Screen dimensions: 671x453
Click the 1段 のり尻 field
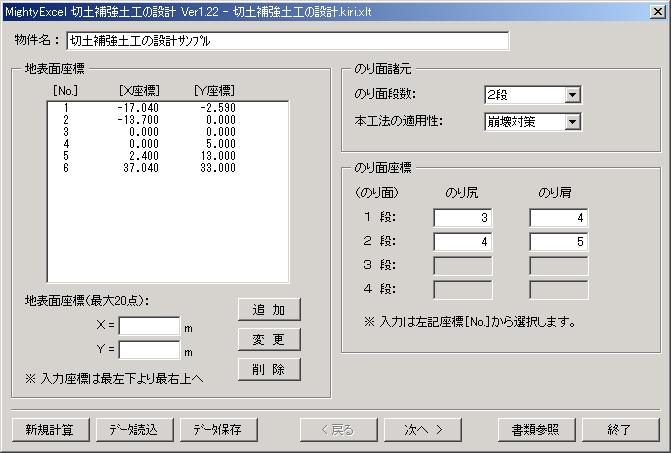[463, 218]
